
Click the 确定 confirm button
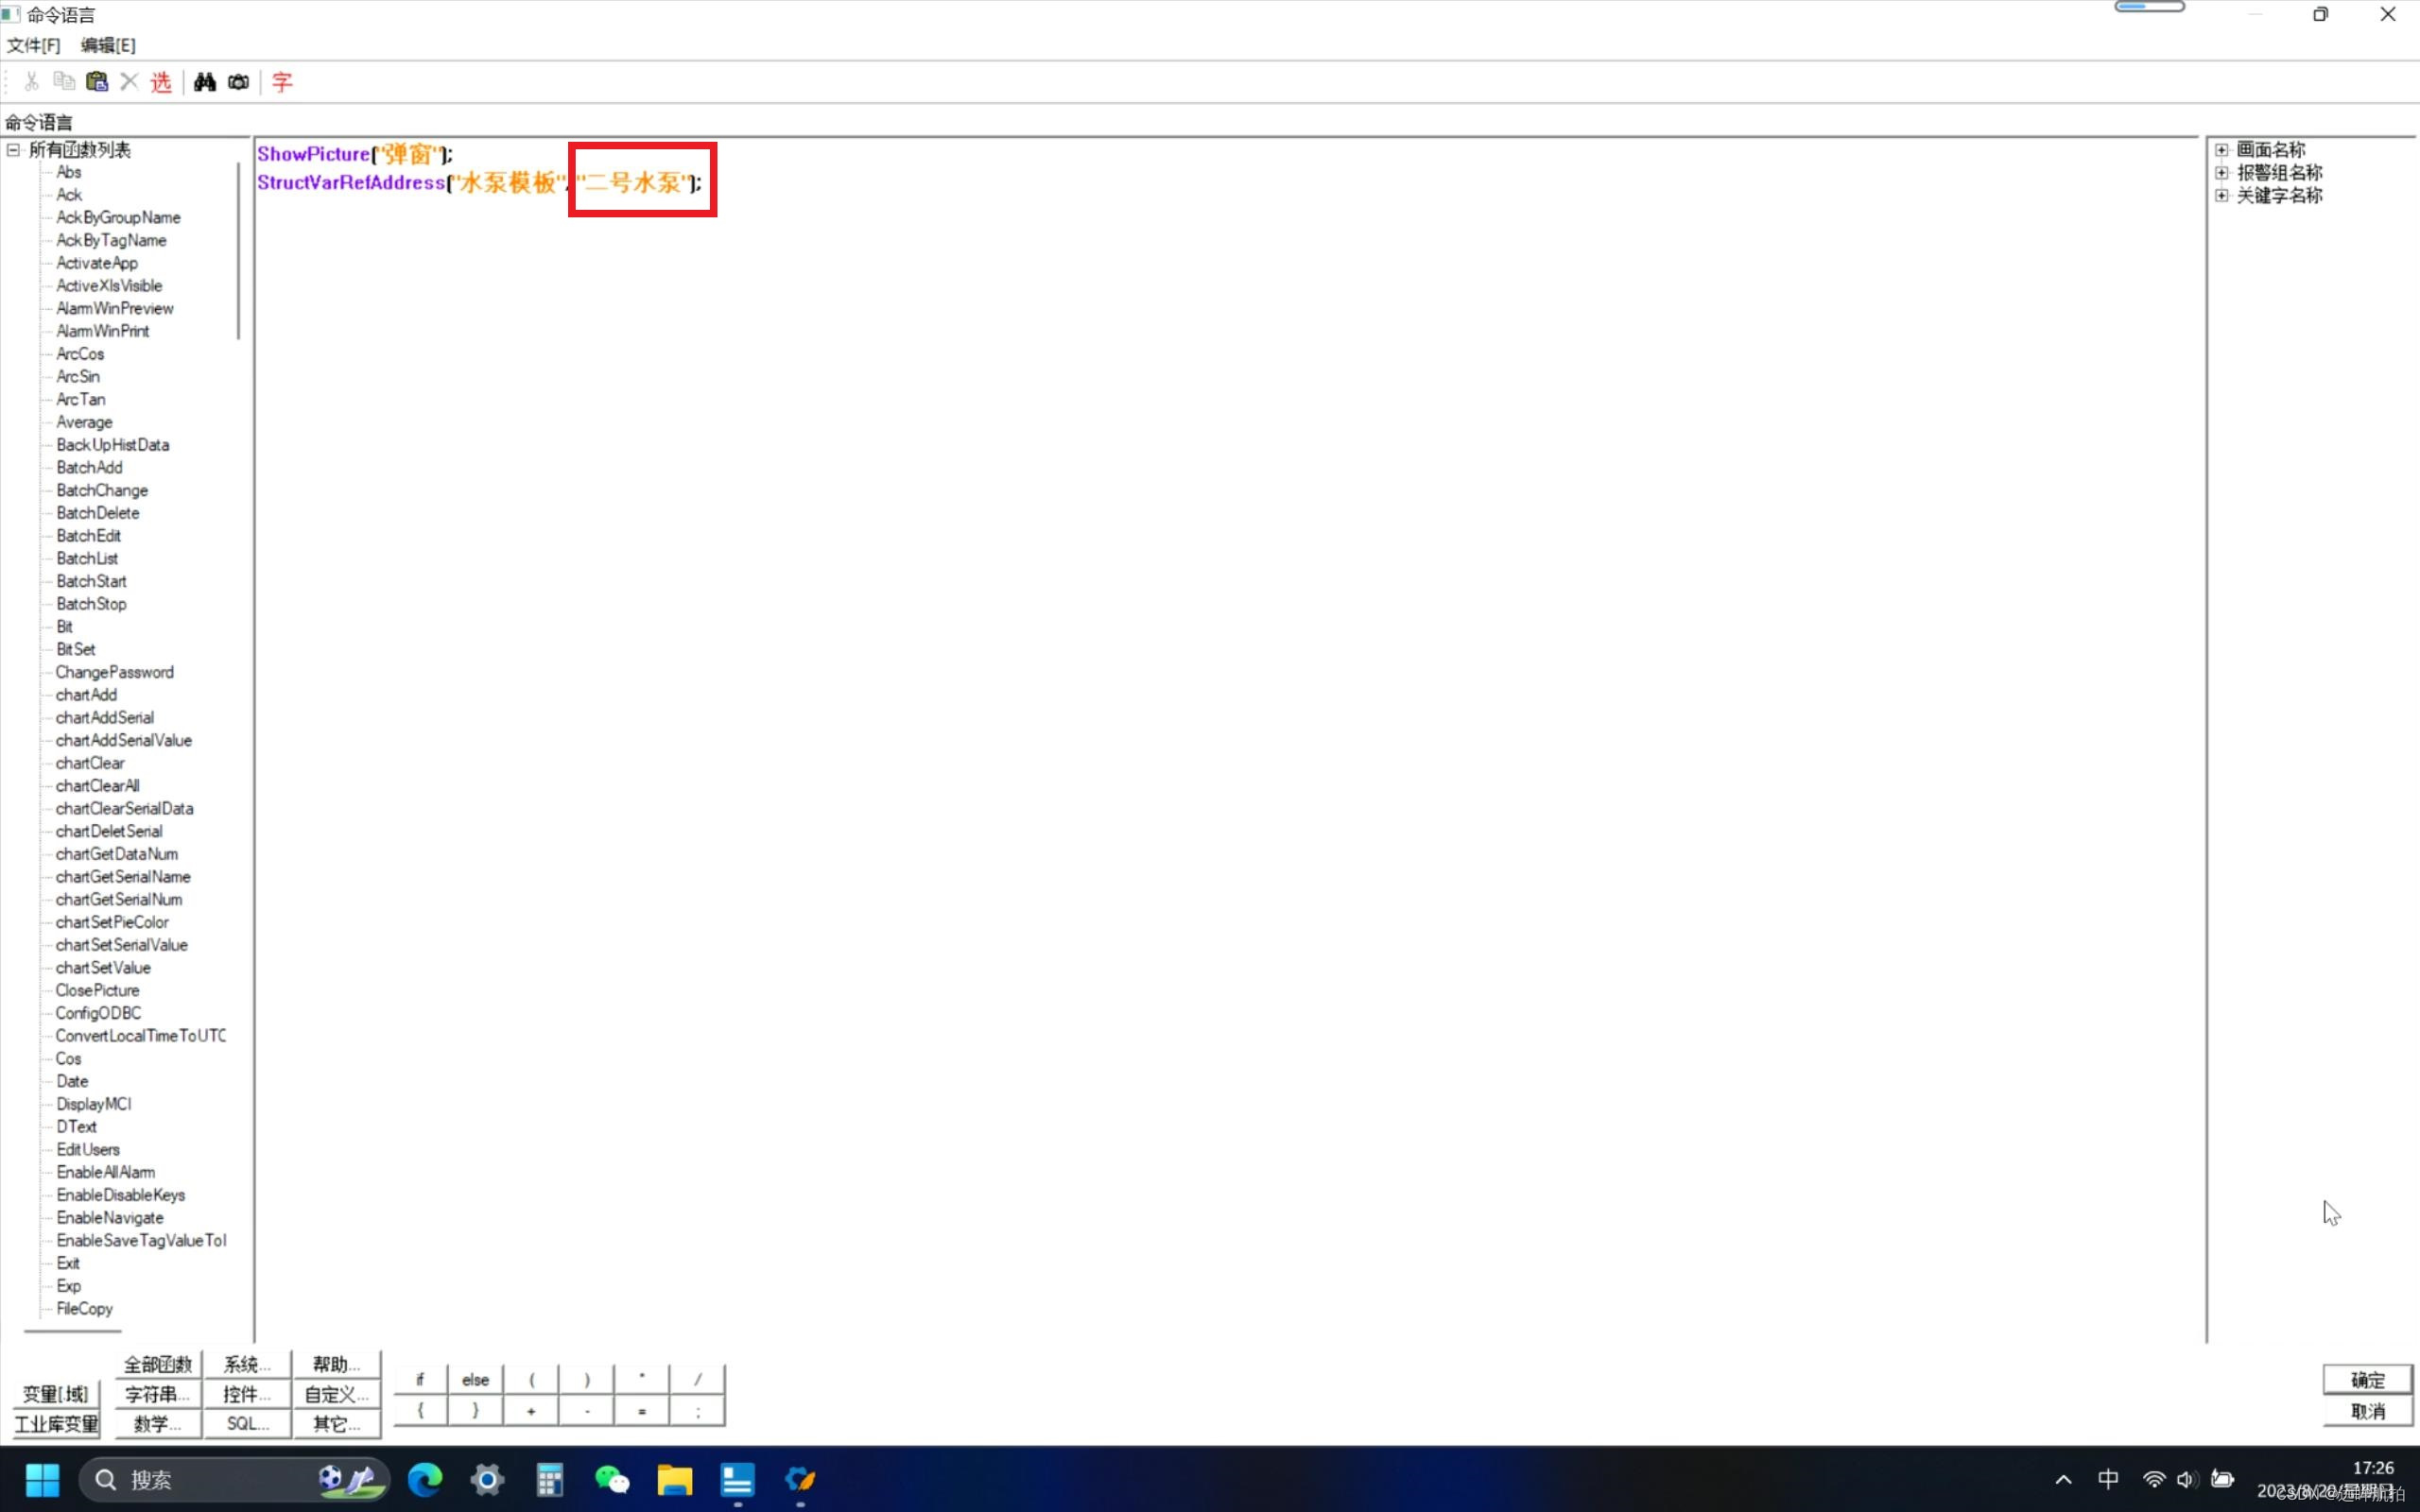pyautogui.click(x=2366, y=1380)
